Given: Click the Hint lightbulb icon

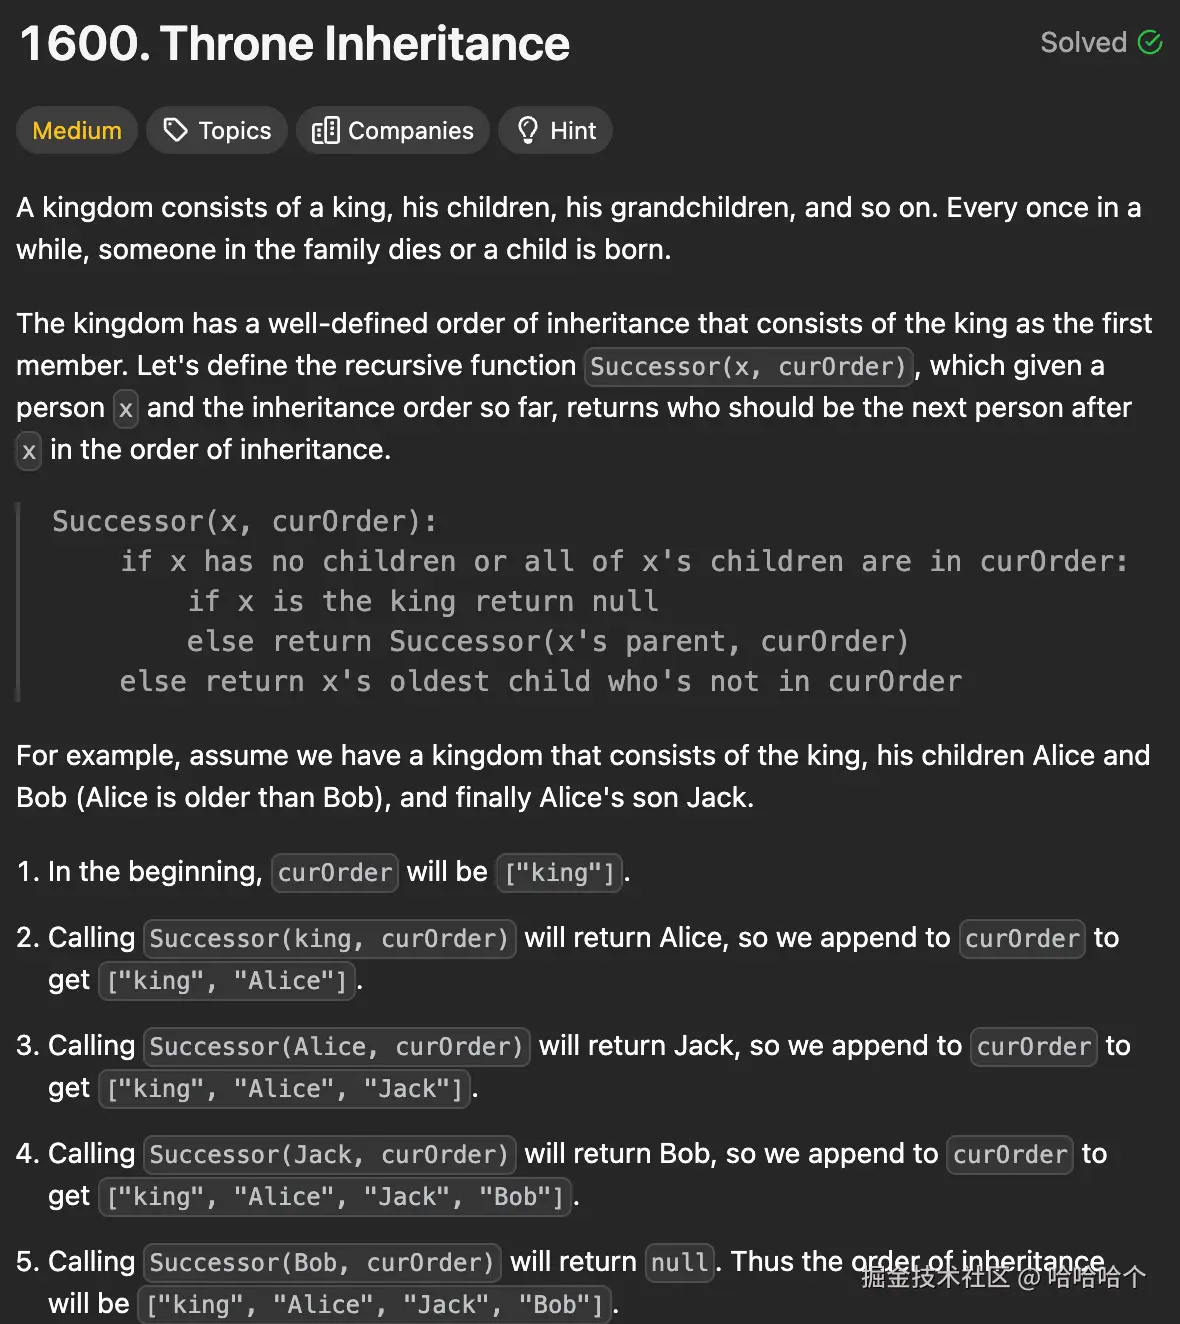Looking at the screenshot, I should [528, 131].
